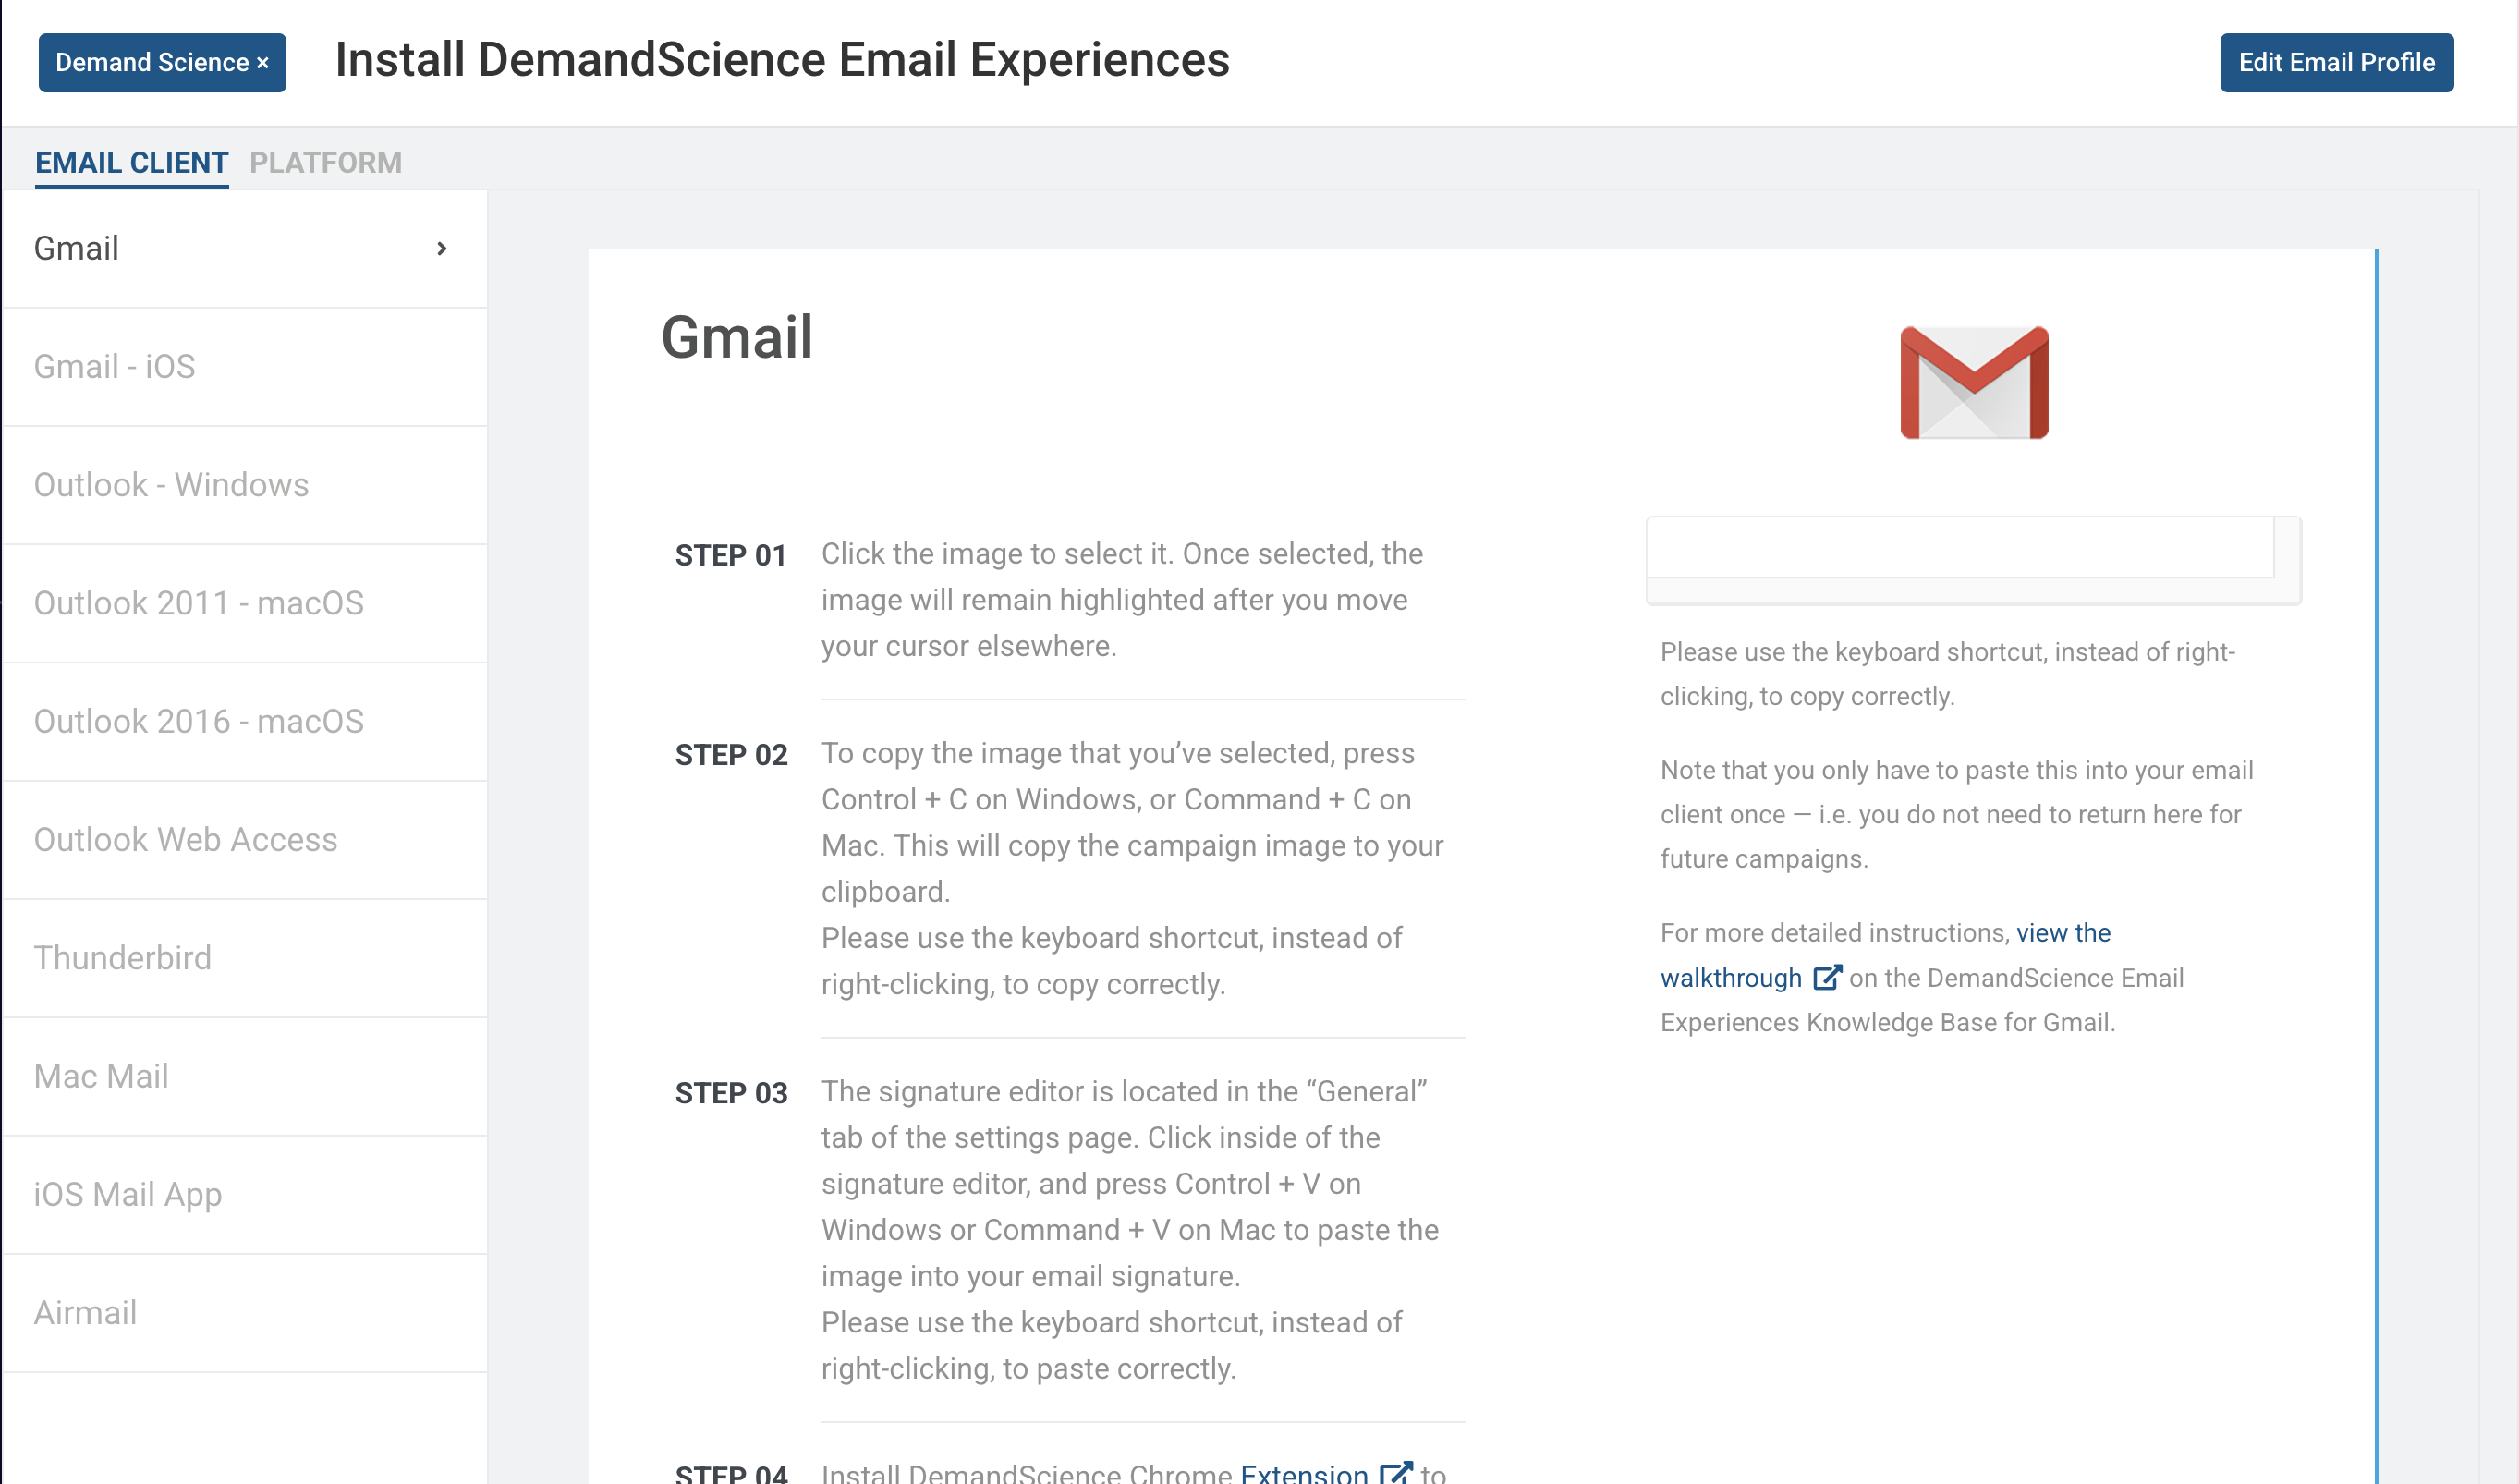Viewport: 2519px width, 1484px height.
Task: Select Outlook - Windows in the sidebar
Action: point(245,485)
